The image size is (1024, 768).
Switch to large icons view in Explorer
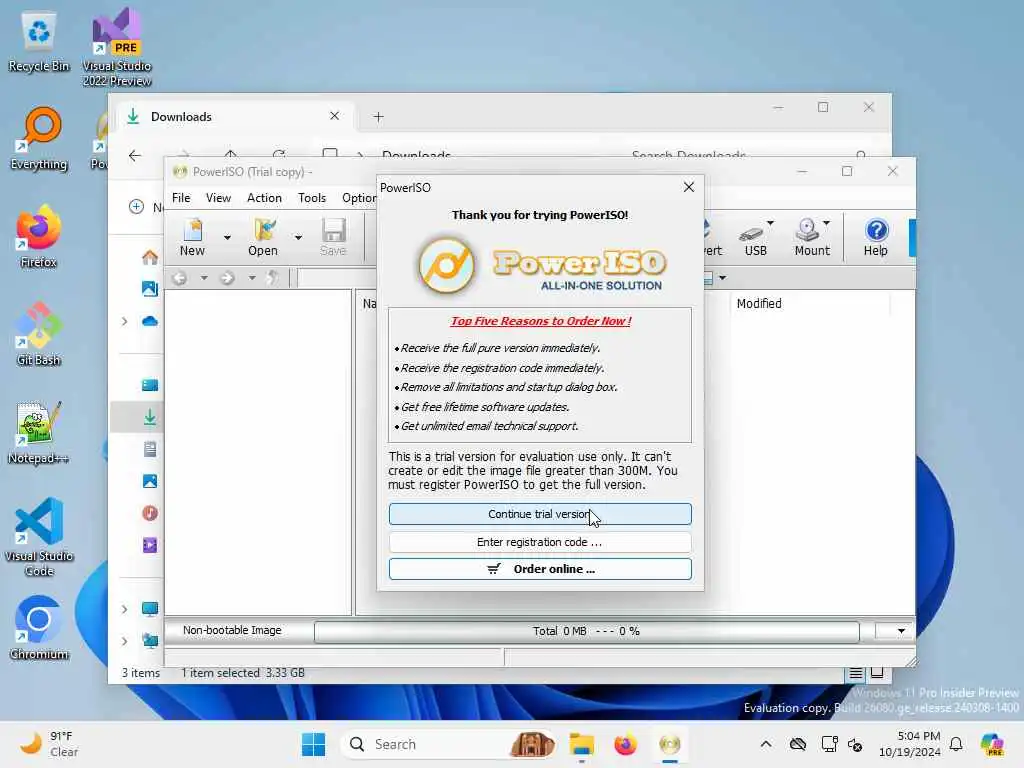coord(877,673)
